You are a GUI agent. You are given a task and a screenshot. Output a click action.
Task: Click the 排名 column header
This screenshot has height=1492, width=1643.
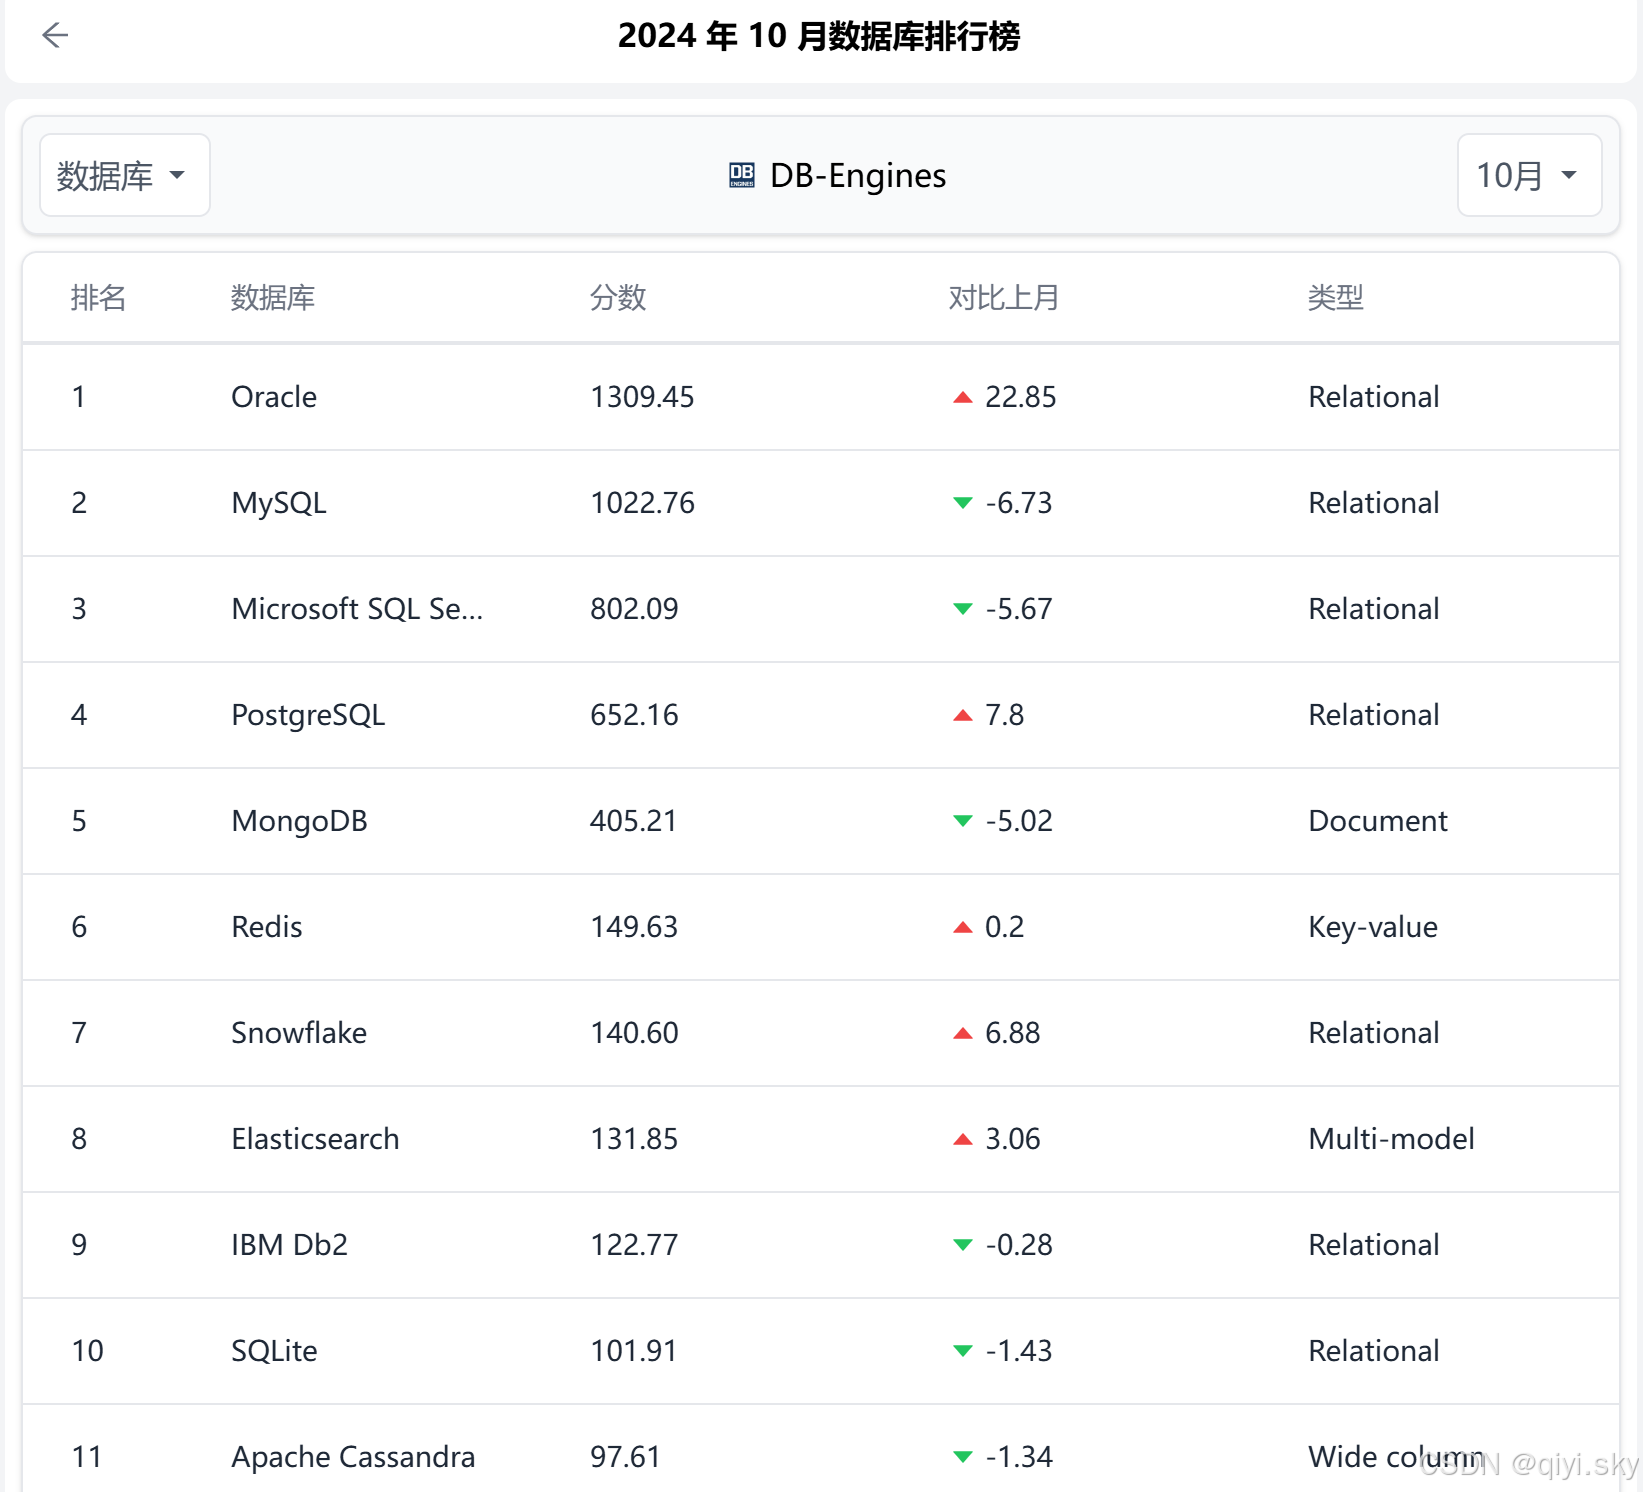98,297
